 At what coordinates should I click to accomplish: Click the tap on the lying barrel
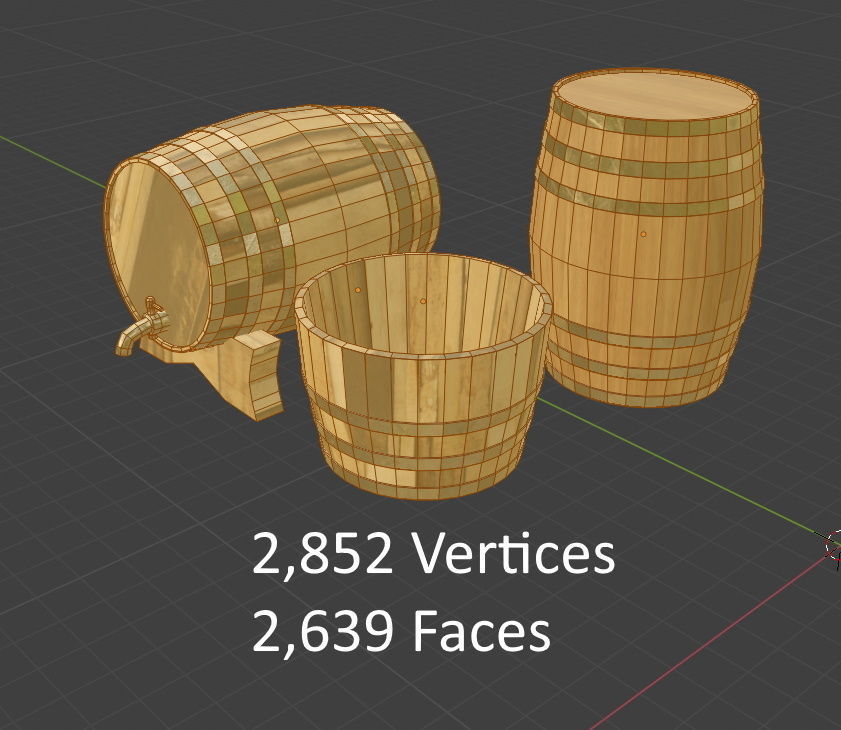click(x=143, y=327)
